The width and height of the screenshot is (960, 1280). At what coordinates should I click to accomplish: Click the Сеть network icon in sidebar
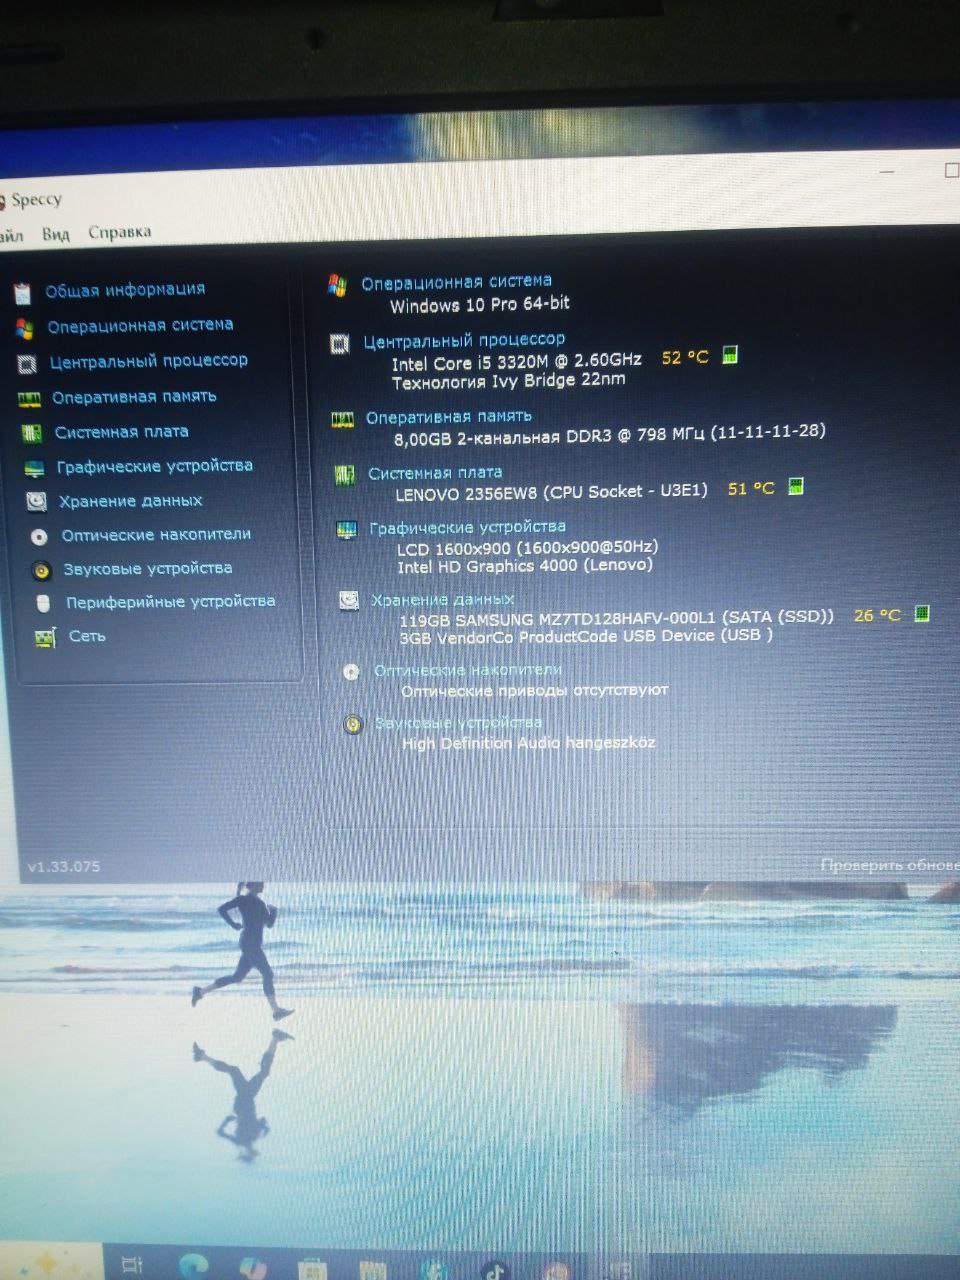[45, 638]
